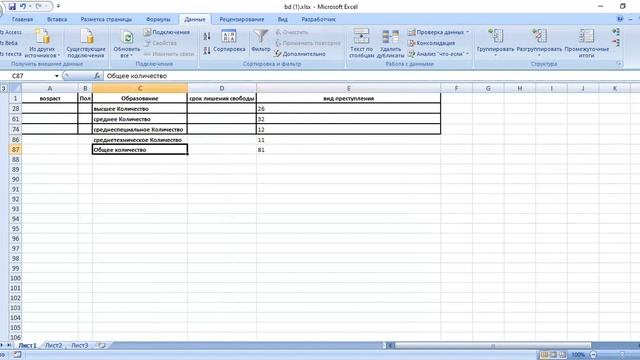Screen dimensions: 640x360
Task: Click the horizontal scrollbar thumb
Action: click(x=493, y=346)
